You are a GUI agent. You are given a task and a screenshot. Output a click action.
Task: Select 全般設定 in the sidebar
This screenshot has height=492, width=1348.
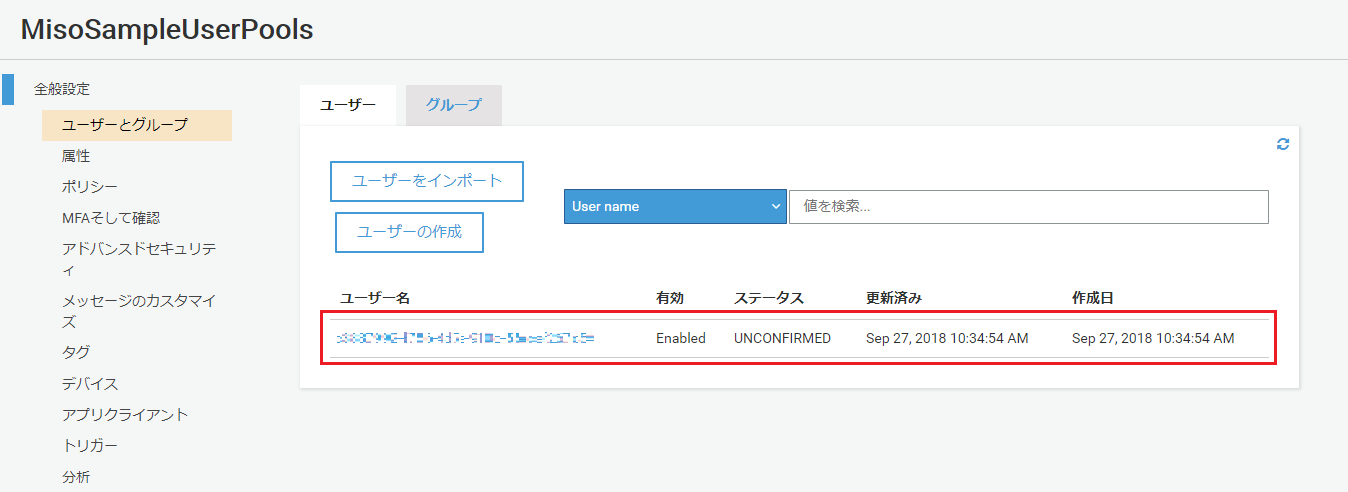(62, 89)
